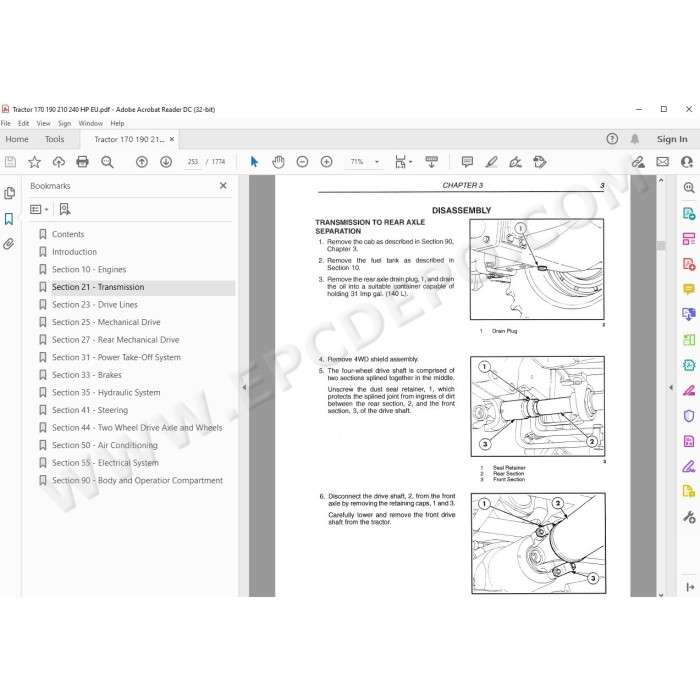
Task: Share link to file icon
Action: 638,162
